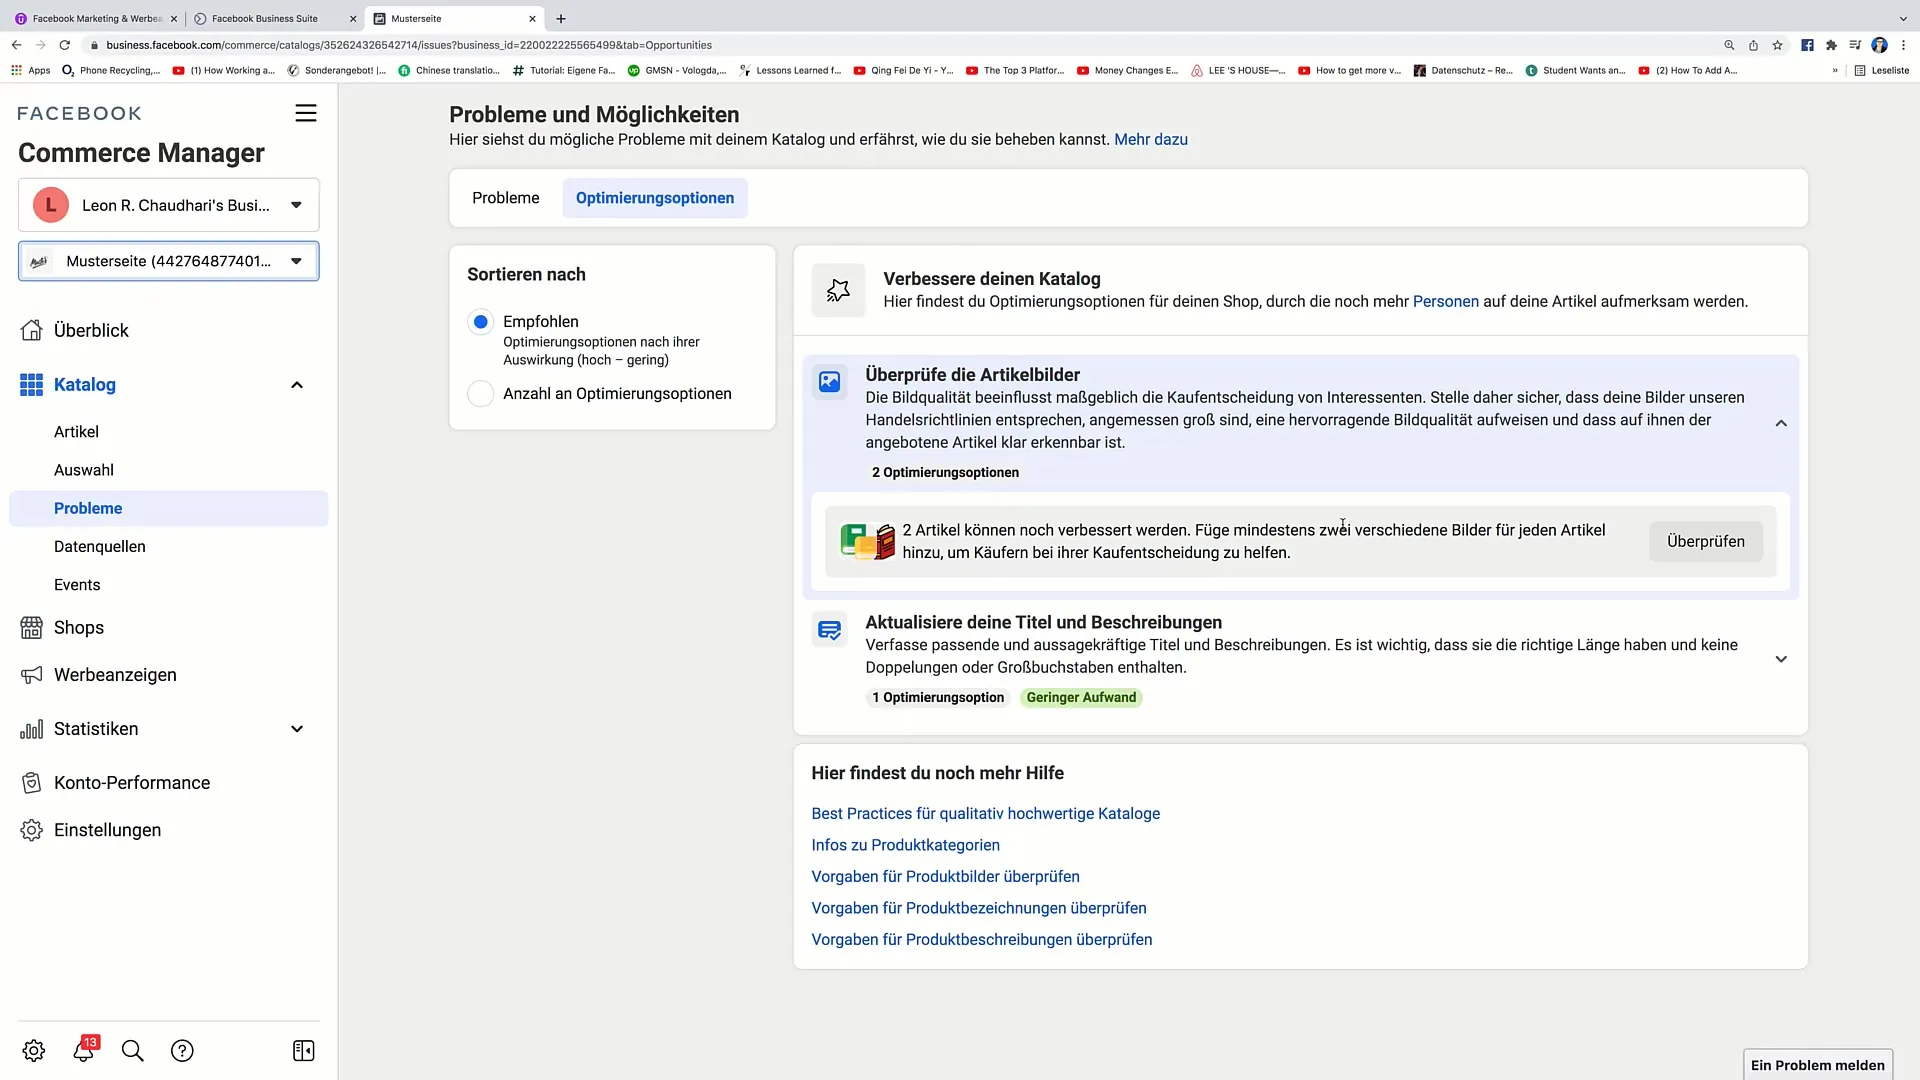Select Anzahl an Optimierungsoptionen radio button
Screen dimensions: 1920x1080
point(480,393)
